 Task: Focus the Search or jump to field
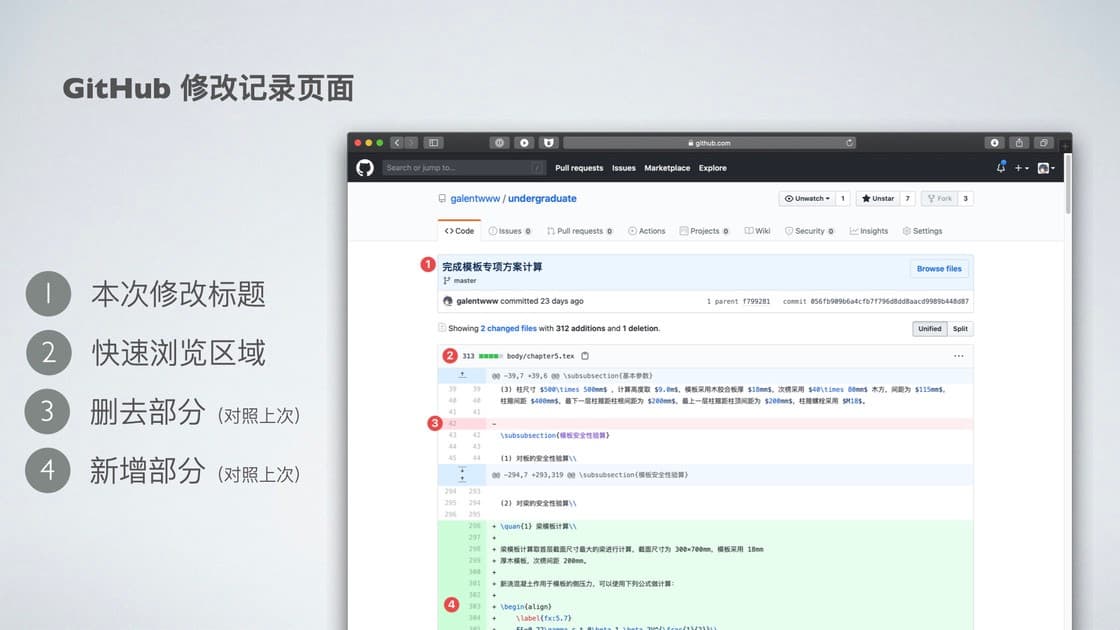coord(464,168)
